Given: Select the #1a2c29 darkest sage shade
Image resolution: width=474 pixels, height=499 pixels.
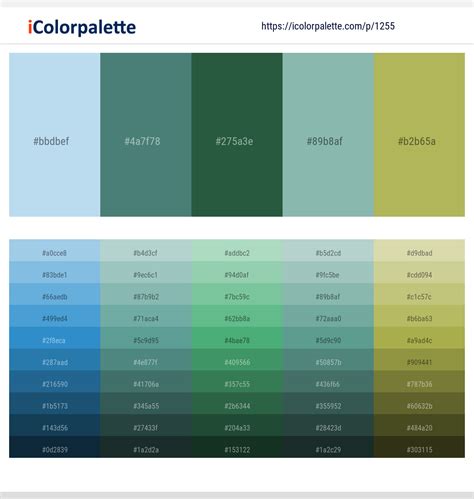Looking at the screenshot, I should pyautogui.click(x=328, y=447).
